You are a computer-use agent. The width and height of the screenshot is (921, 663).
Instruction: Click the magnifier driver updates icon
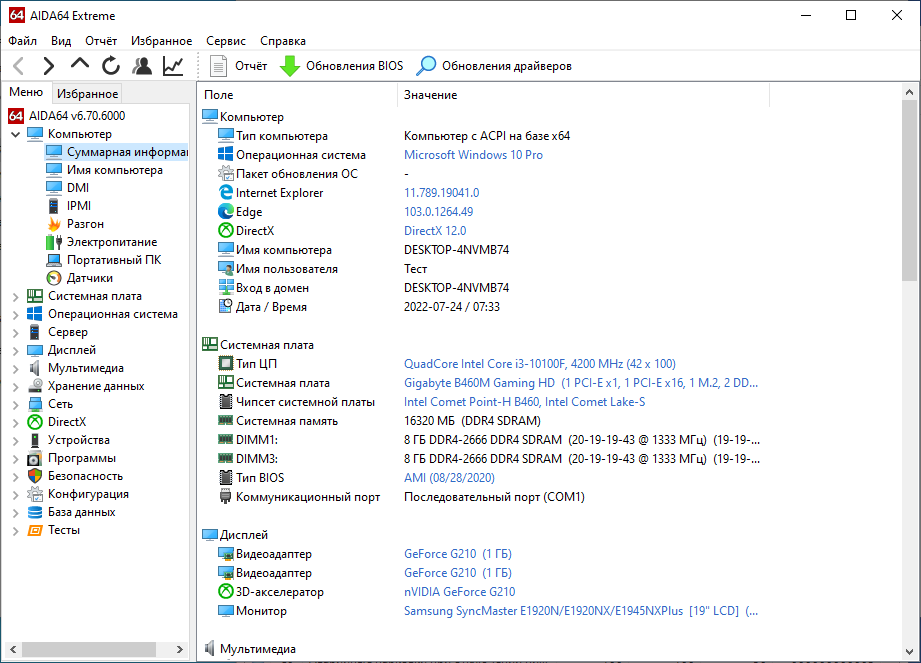(x=426, y=66)
